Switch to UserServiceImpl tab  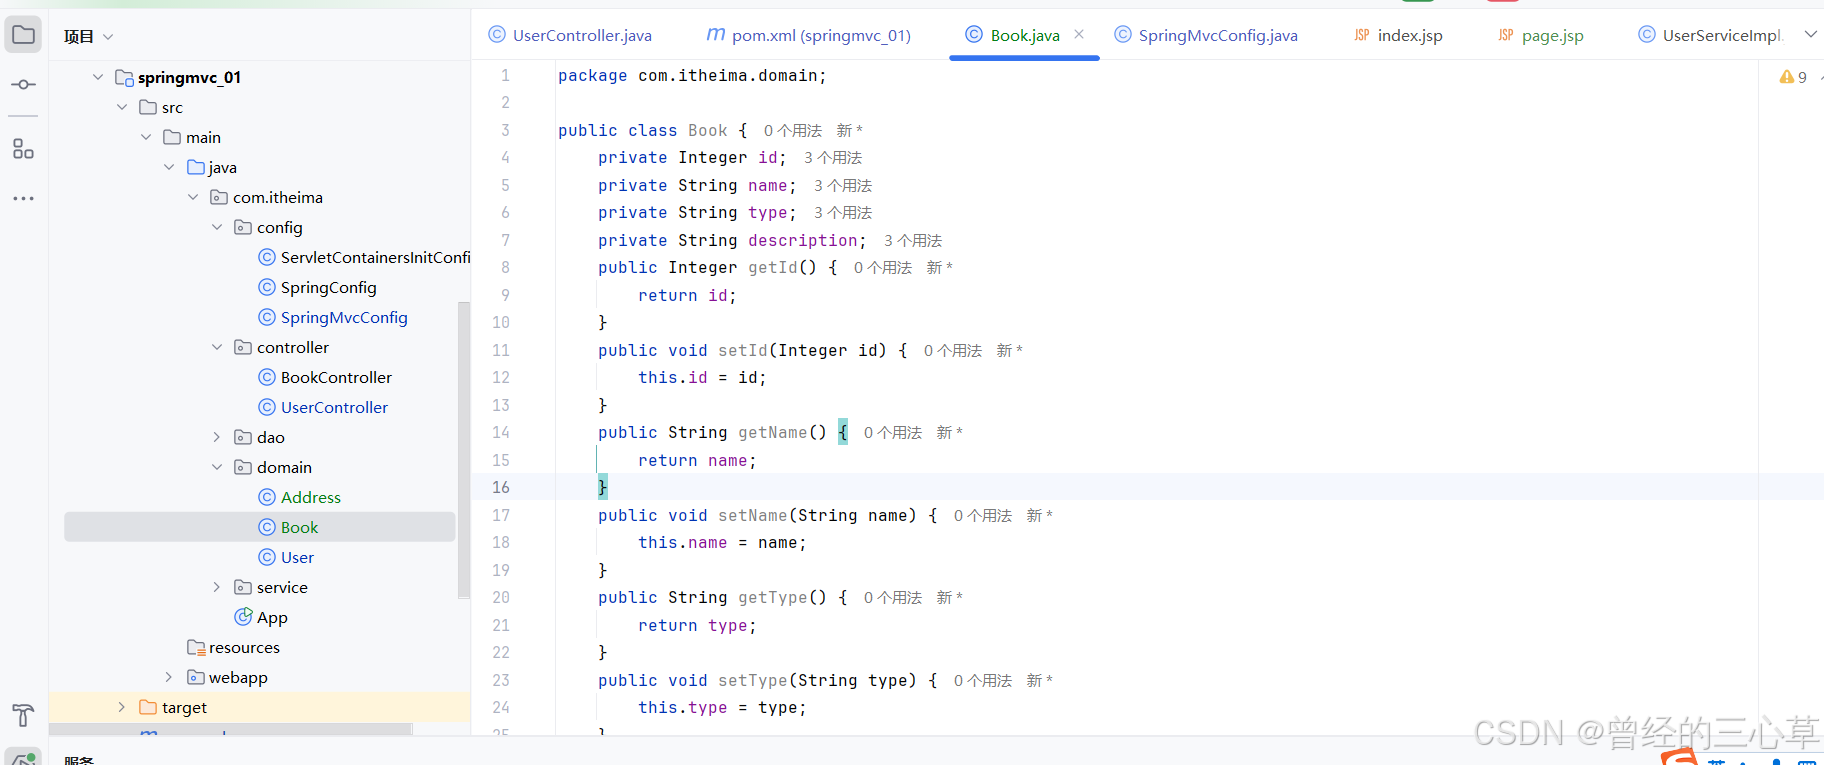point(1710,35)
